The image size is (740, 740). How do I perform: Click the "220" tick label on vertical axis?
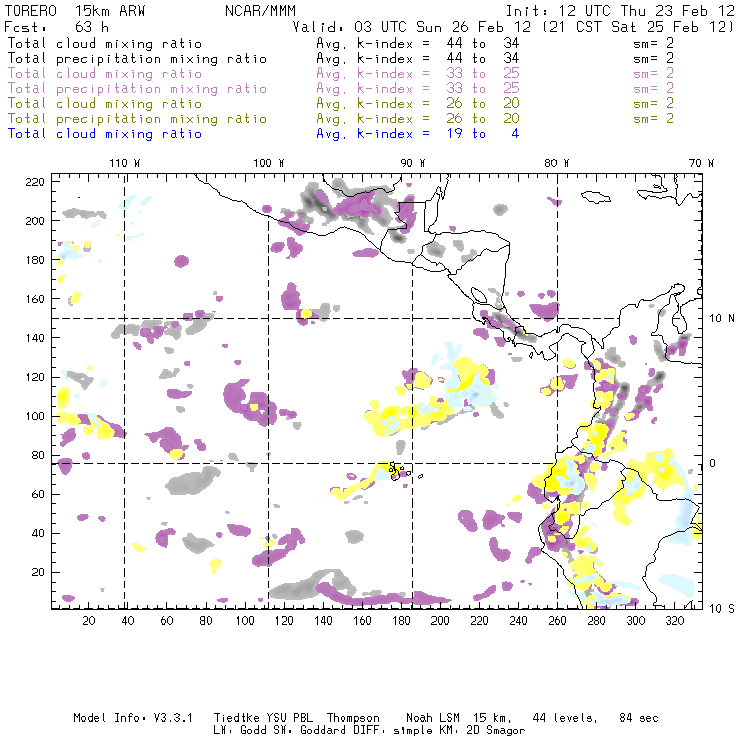(x=35, y=182)
